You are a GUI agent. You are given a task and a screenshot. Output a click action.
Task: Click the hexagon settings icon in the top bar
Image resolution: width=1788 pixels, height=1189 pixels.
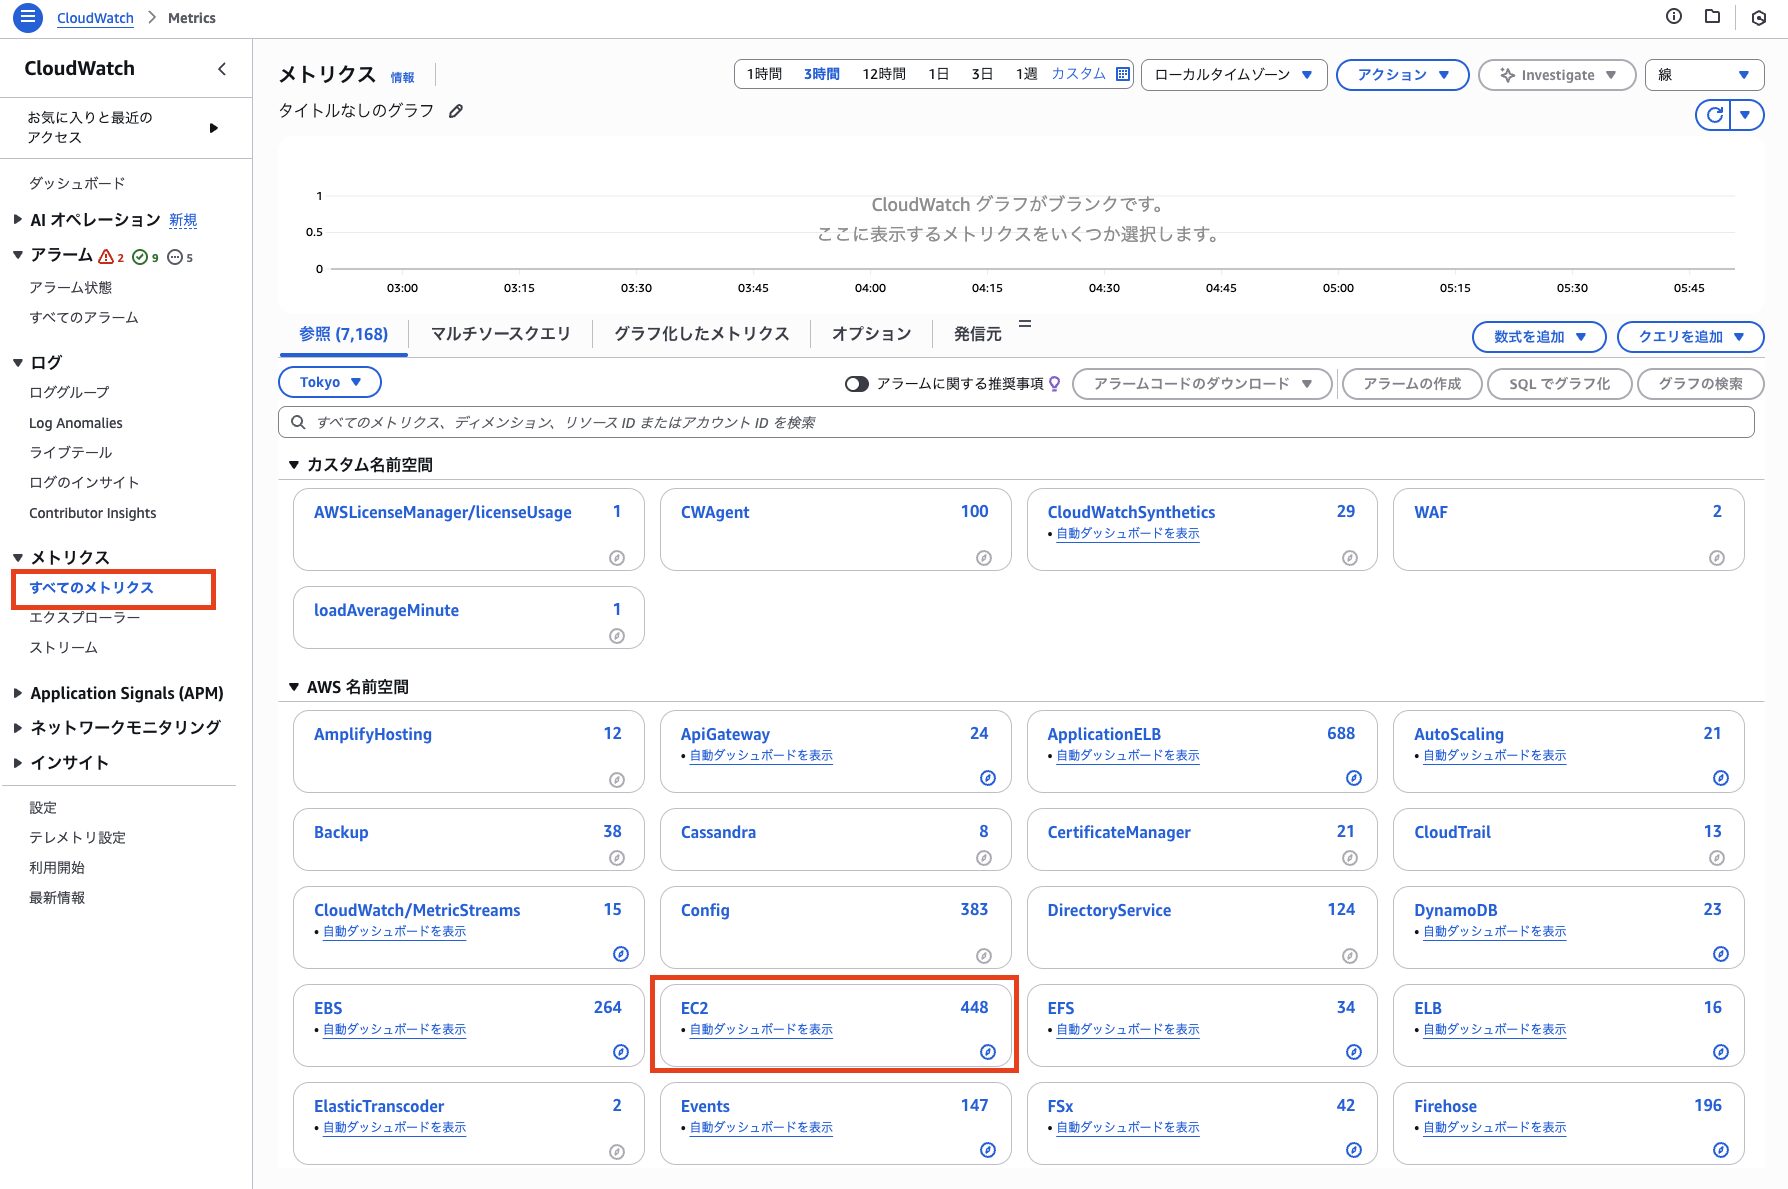pos(1759,18)
